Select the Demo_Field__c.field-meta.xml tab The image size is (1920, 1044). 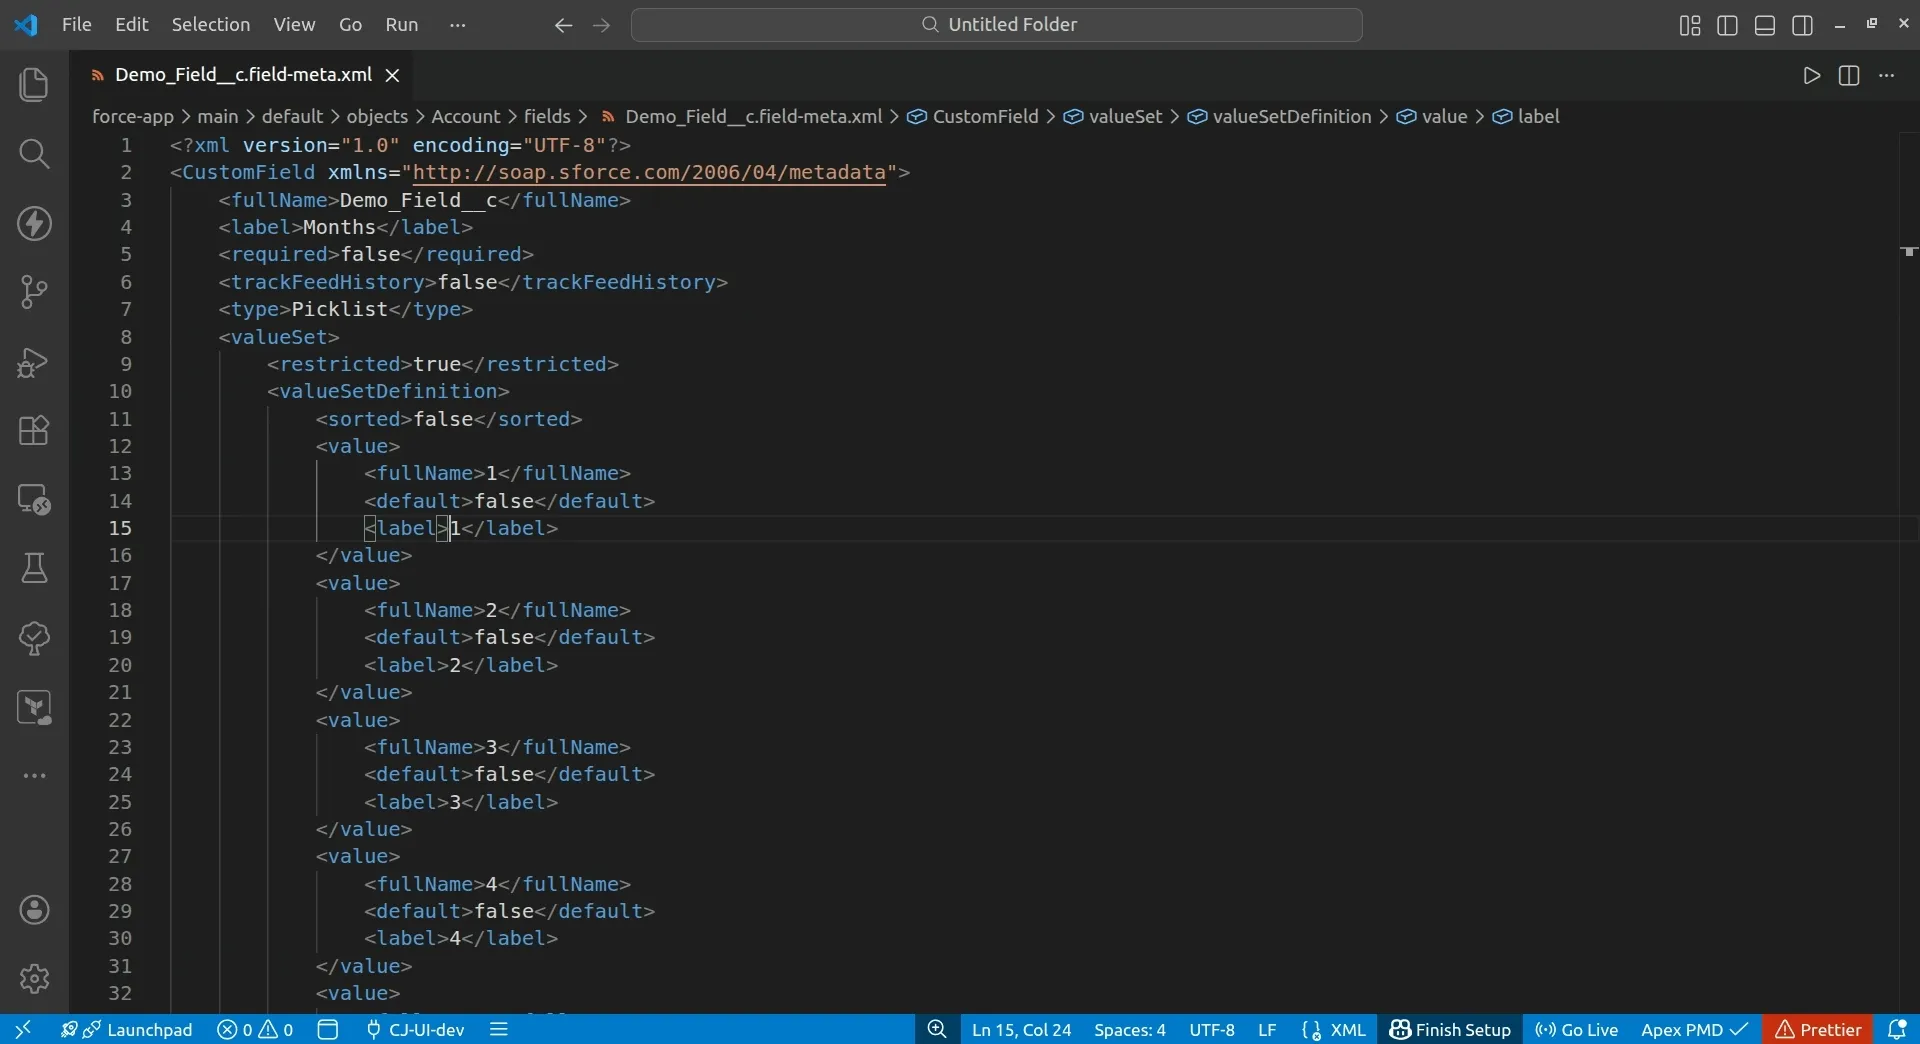coord(242,75)
